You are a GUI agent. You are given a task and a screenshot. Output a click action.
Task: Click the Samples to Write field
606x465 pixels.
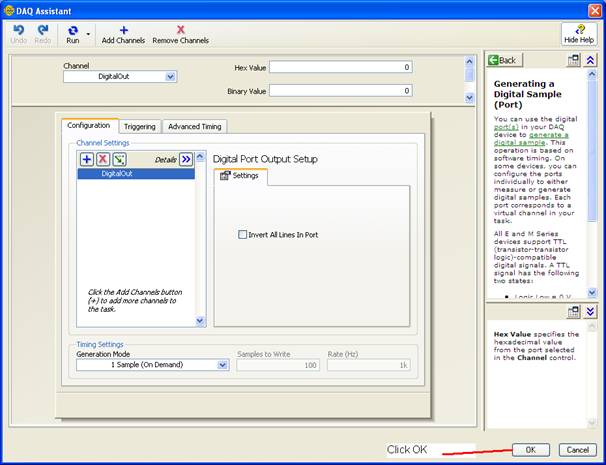278,365
